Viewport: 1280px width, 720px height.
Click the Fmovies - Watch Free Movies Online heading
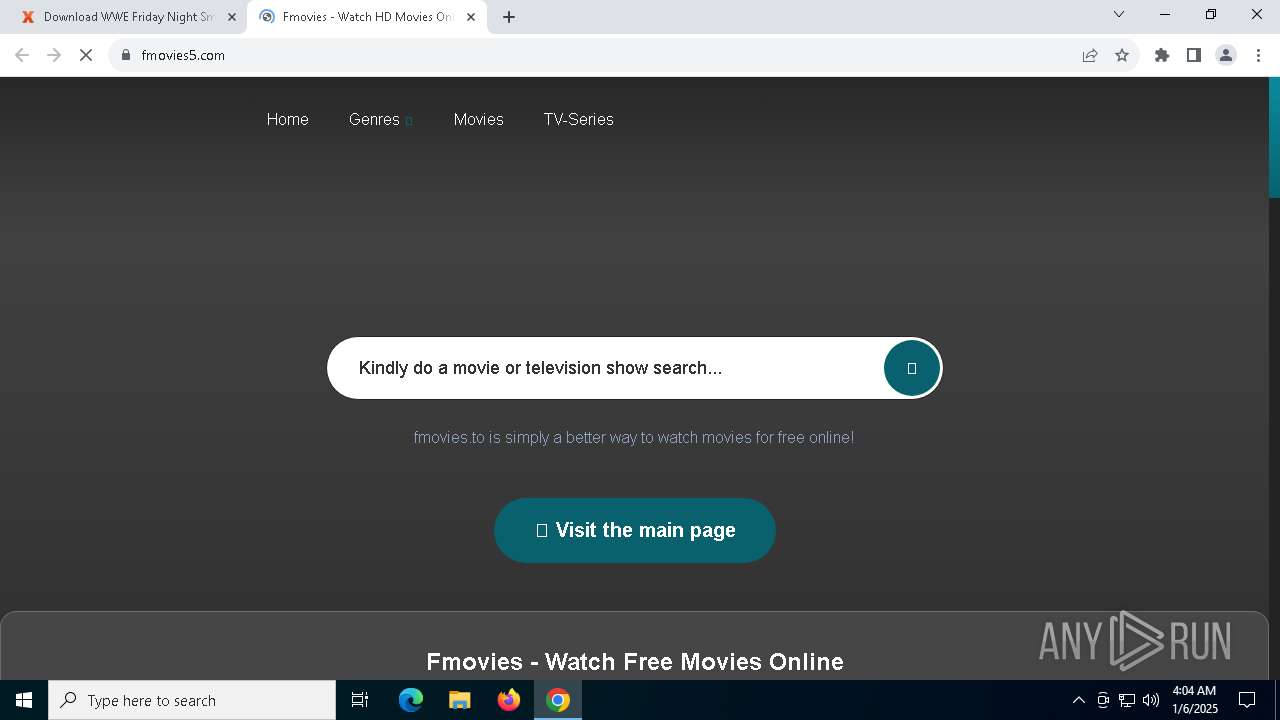coord(635,662)
